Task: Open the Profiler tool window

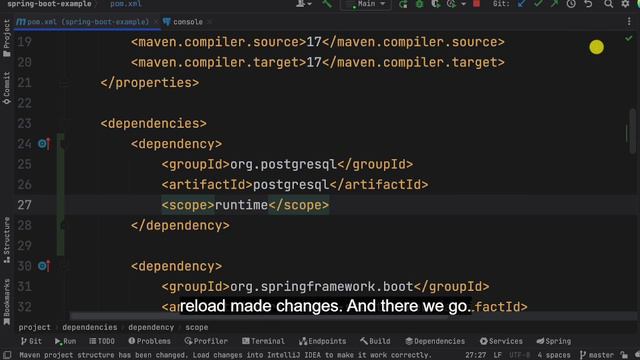Action: [206, 341]
